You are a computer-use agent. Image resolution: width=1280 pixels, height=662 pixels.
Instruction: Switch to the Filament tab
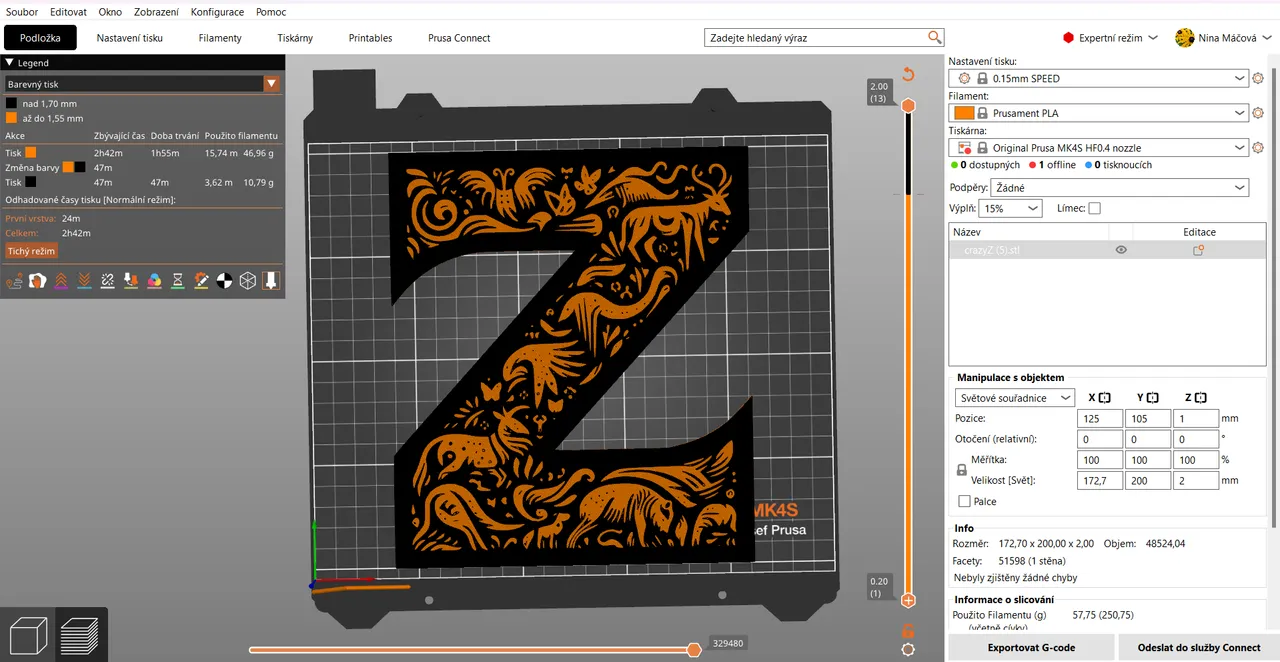[219, 38]
